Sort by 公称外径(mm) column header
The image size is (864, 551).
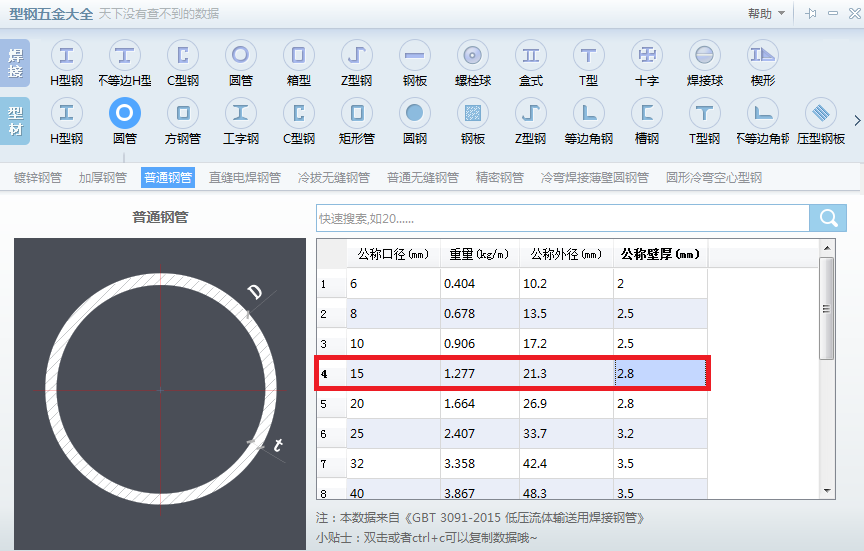[x=566, y=254]
